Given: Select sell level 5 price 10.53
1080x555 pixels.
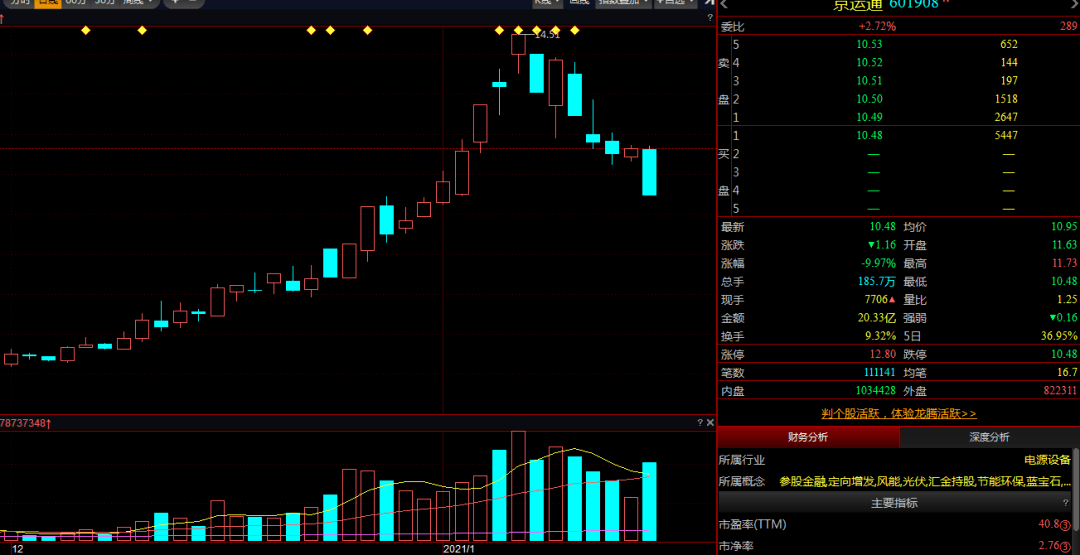Looking at the screenshot, I should [869, 45].
